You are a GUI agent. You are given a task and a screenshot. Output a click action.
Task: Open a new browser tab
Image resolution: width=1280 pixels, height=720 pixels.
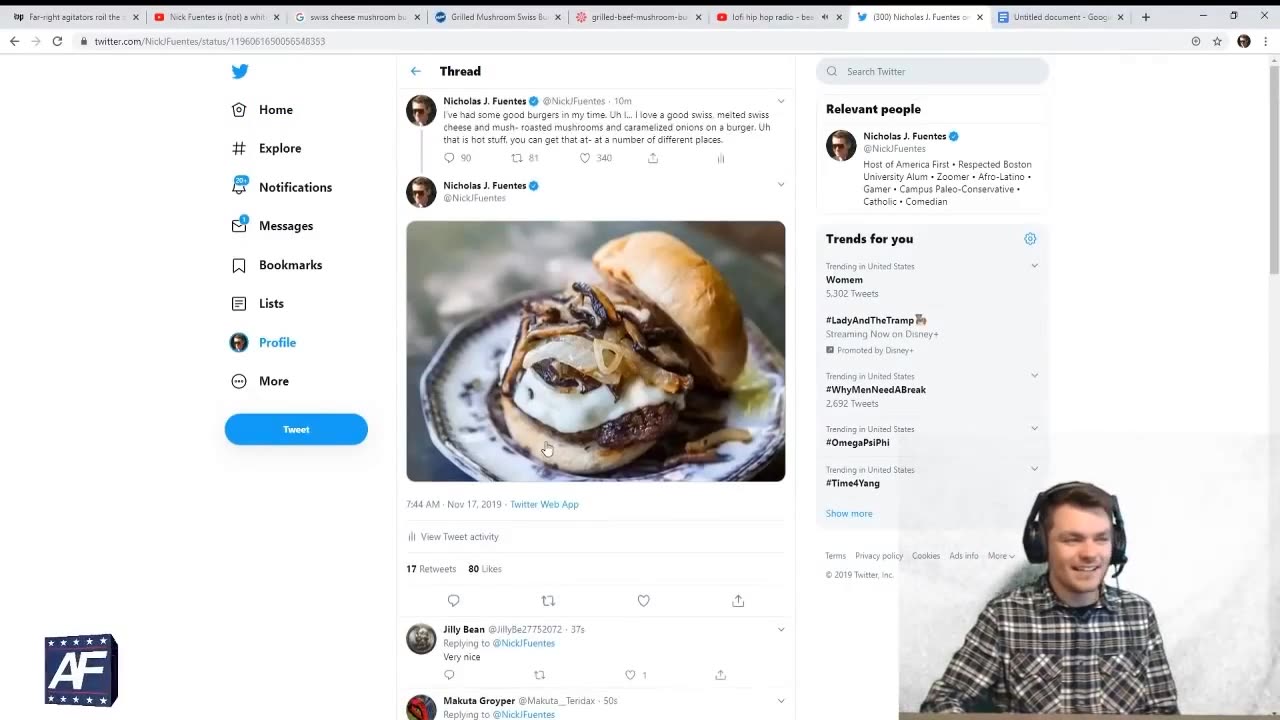tap(1146, 17)
